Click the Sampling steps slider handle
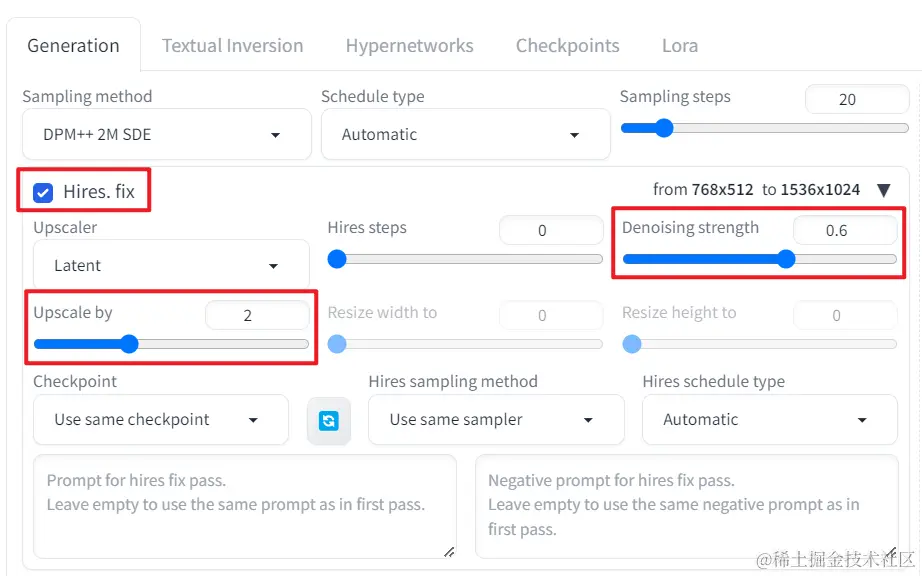This screenshot has width=922, height=576. pos(664,128)
